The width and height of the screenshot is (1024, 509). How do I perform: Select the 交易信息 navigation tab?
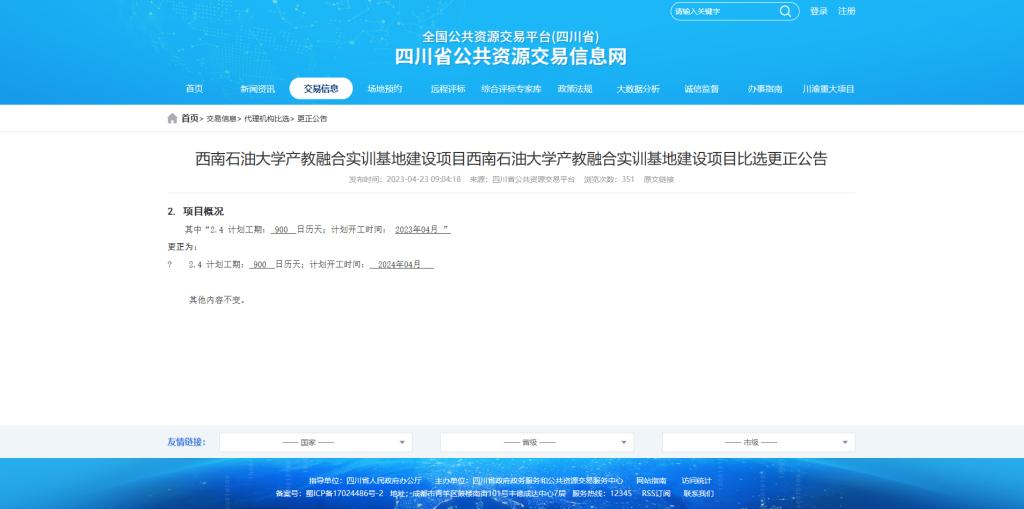(321, 89)
